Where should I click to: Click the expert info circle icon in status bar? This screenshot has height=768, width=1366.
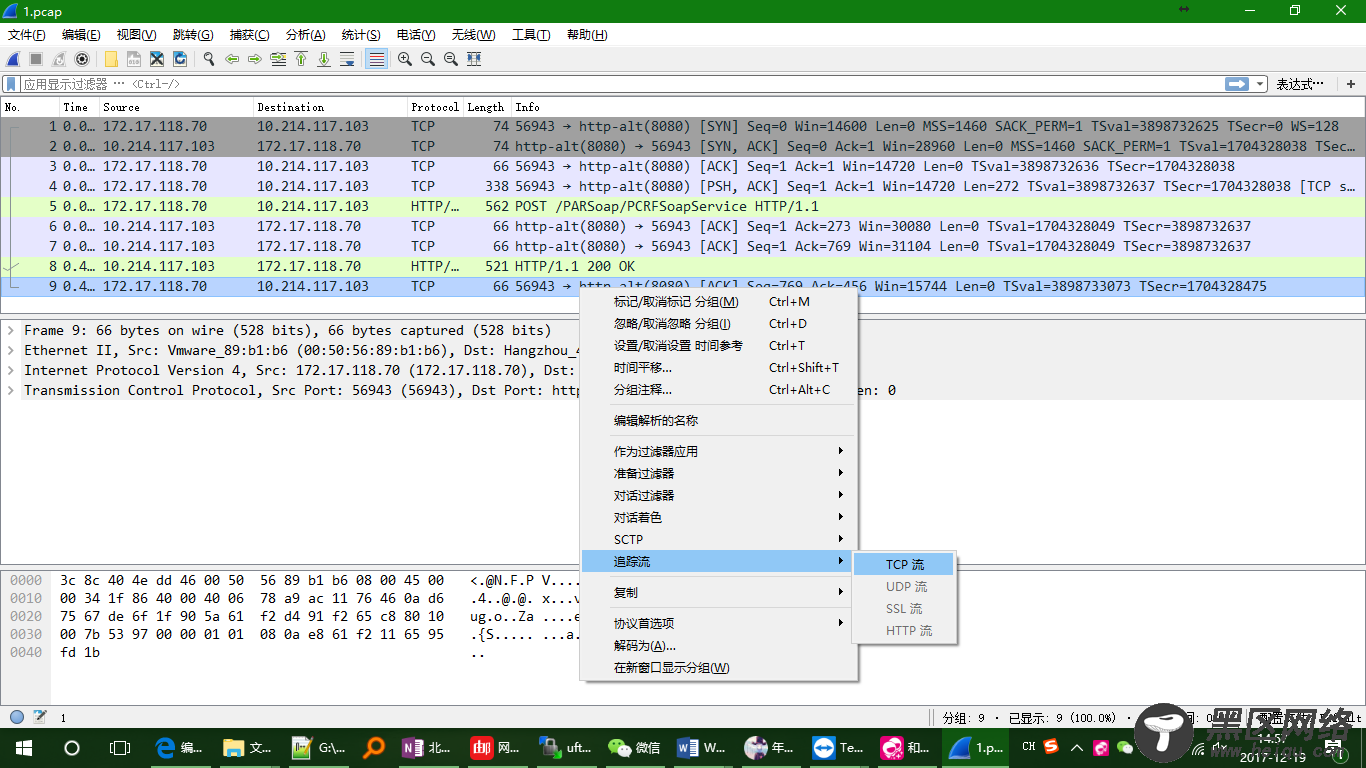pyautogui.click(x=17, y=717)
